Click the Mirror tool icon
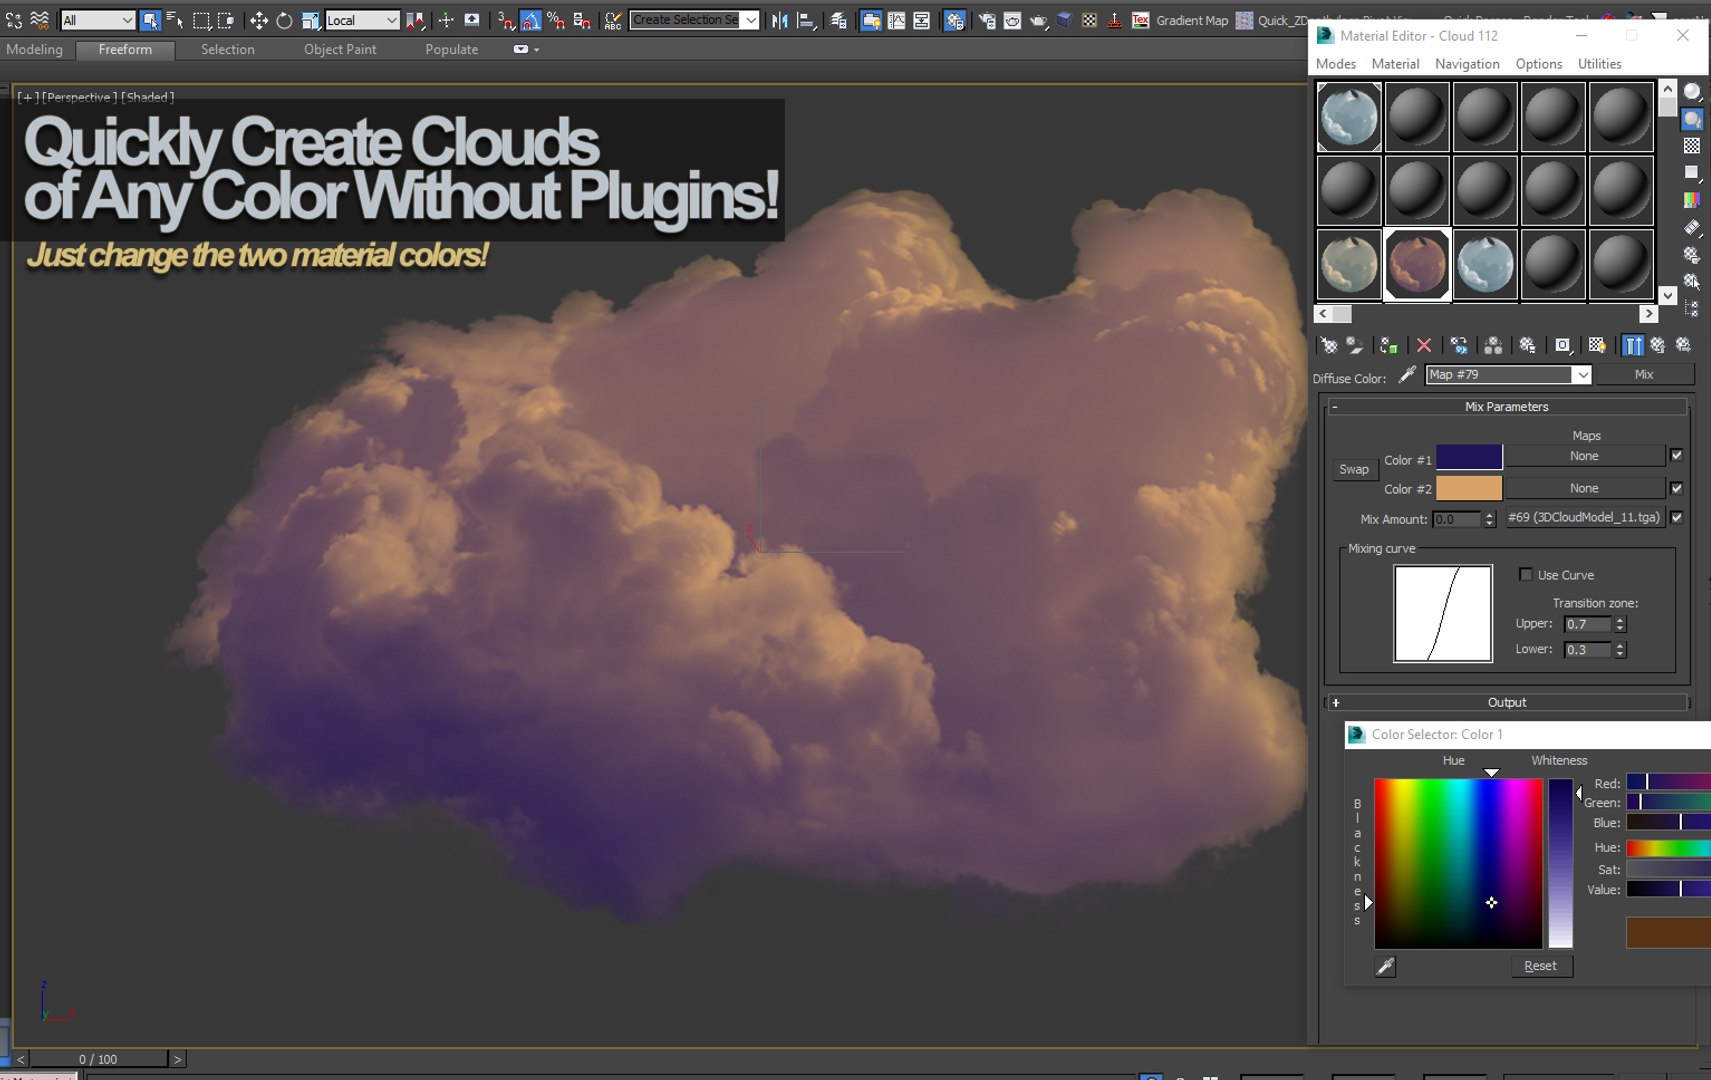 [x=780, y=20]
